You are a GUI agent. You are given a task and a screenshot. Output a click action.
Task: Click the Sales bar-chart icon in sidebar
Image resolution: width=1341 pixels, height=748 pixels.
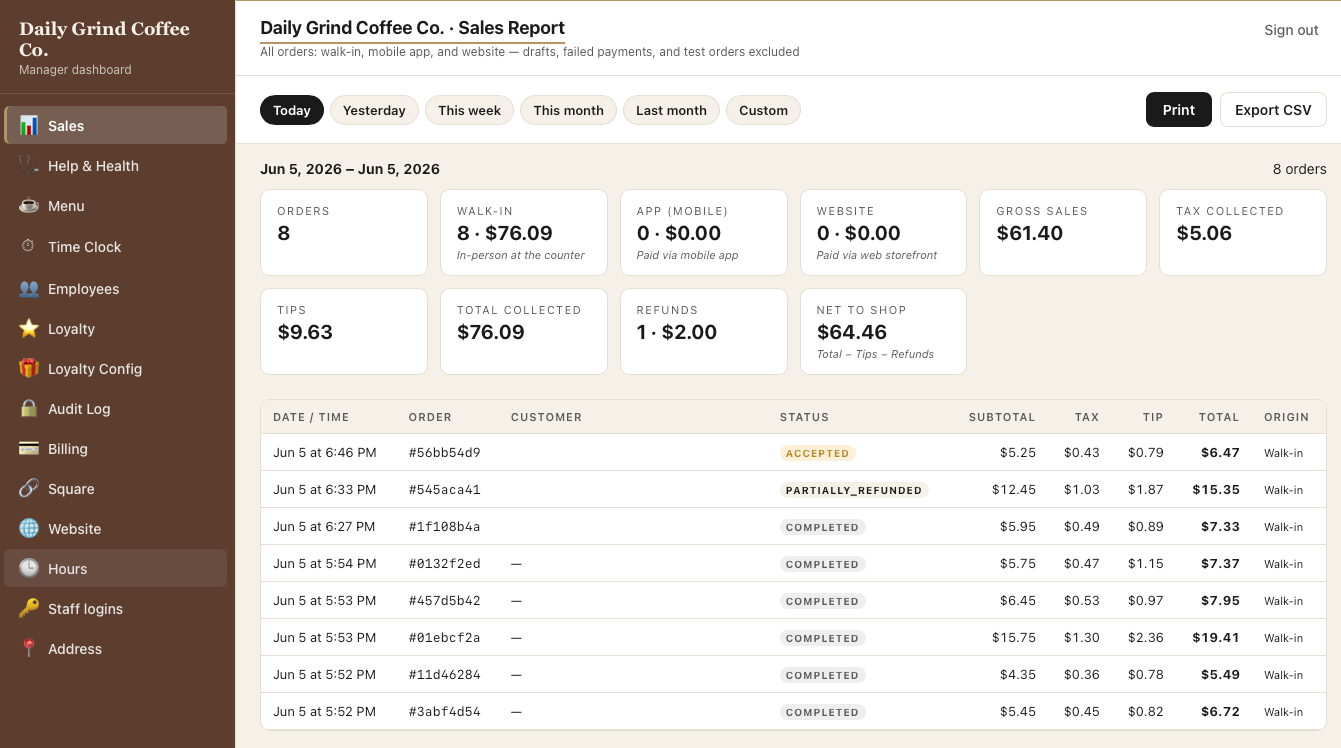pyautogui.click(x=29, y=126)
